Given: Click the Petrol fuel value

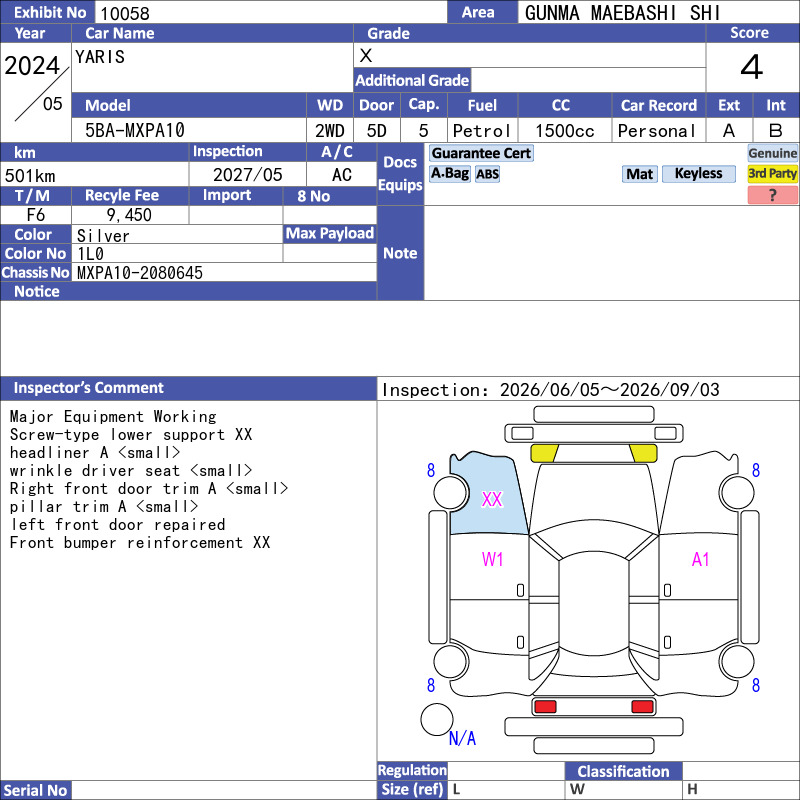Looking at the screenshot, I should [x=482, y=131].
